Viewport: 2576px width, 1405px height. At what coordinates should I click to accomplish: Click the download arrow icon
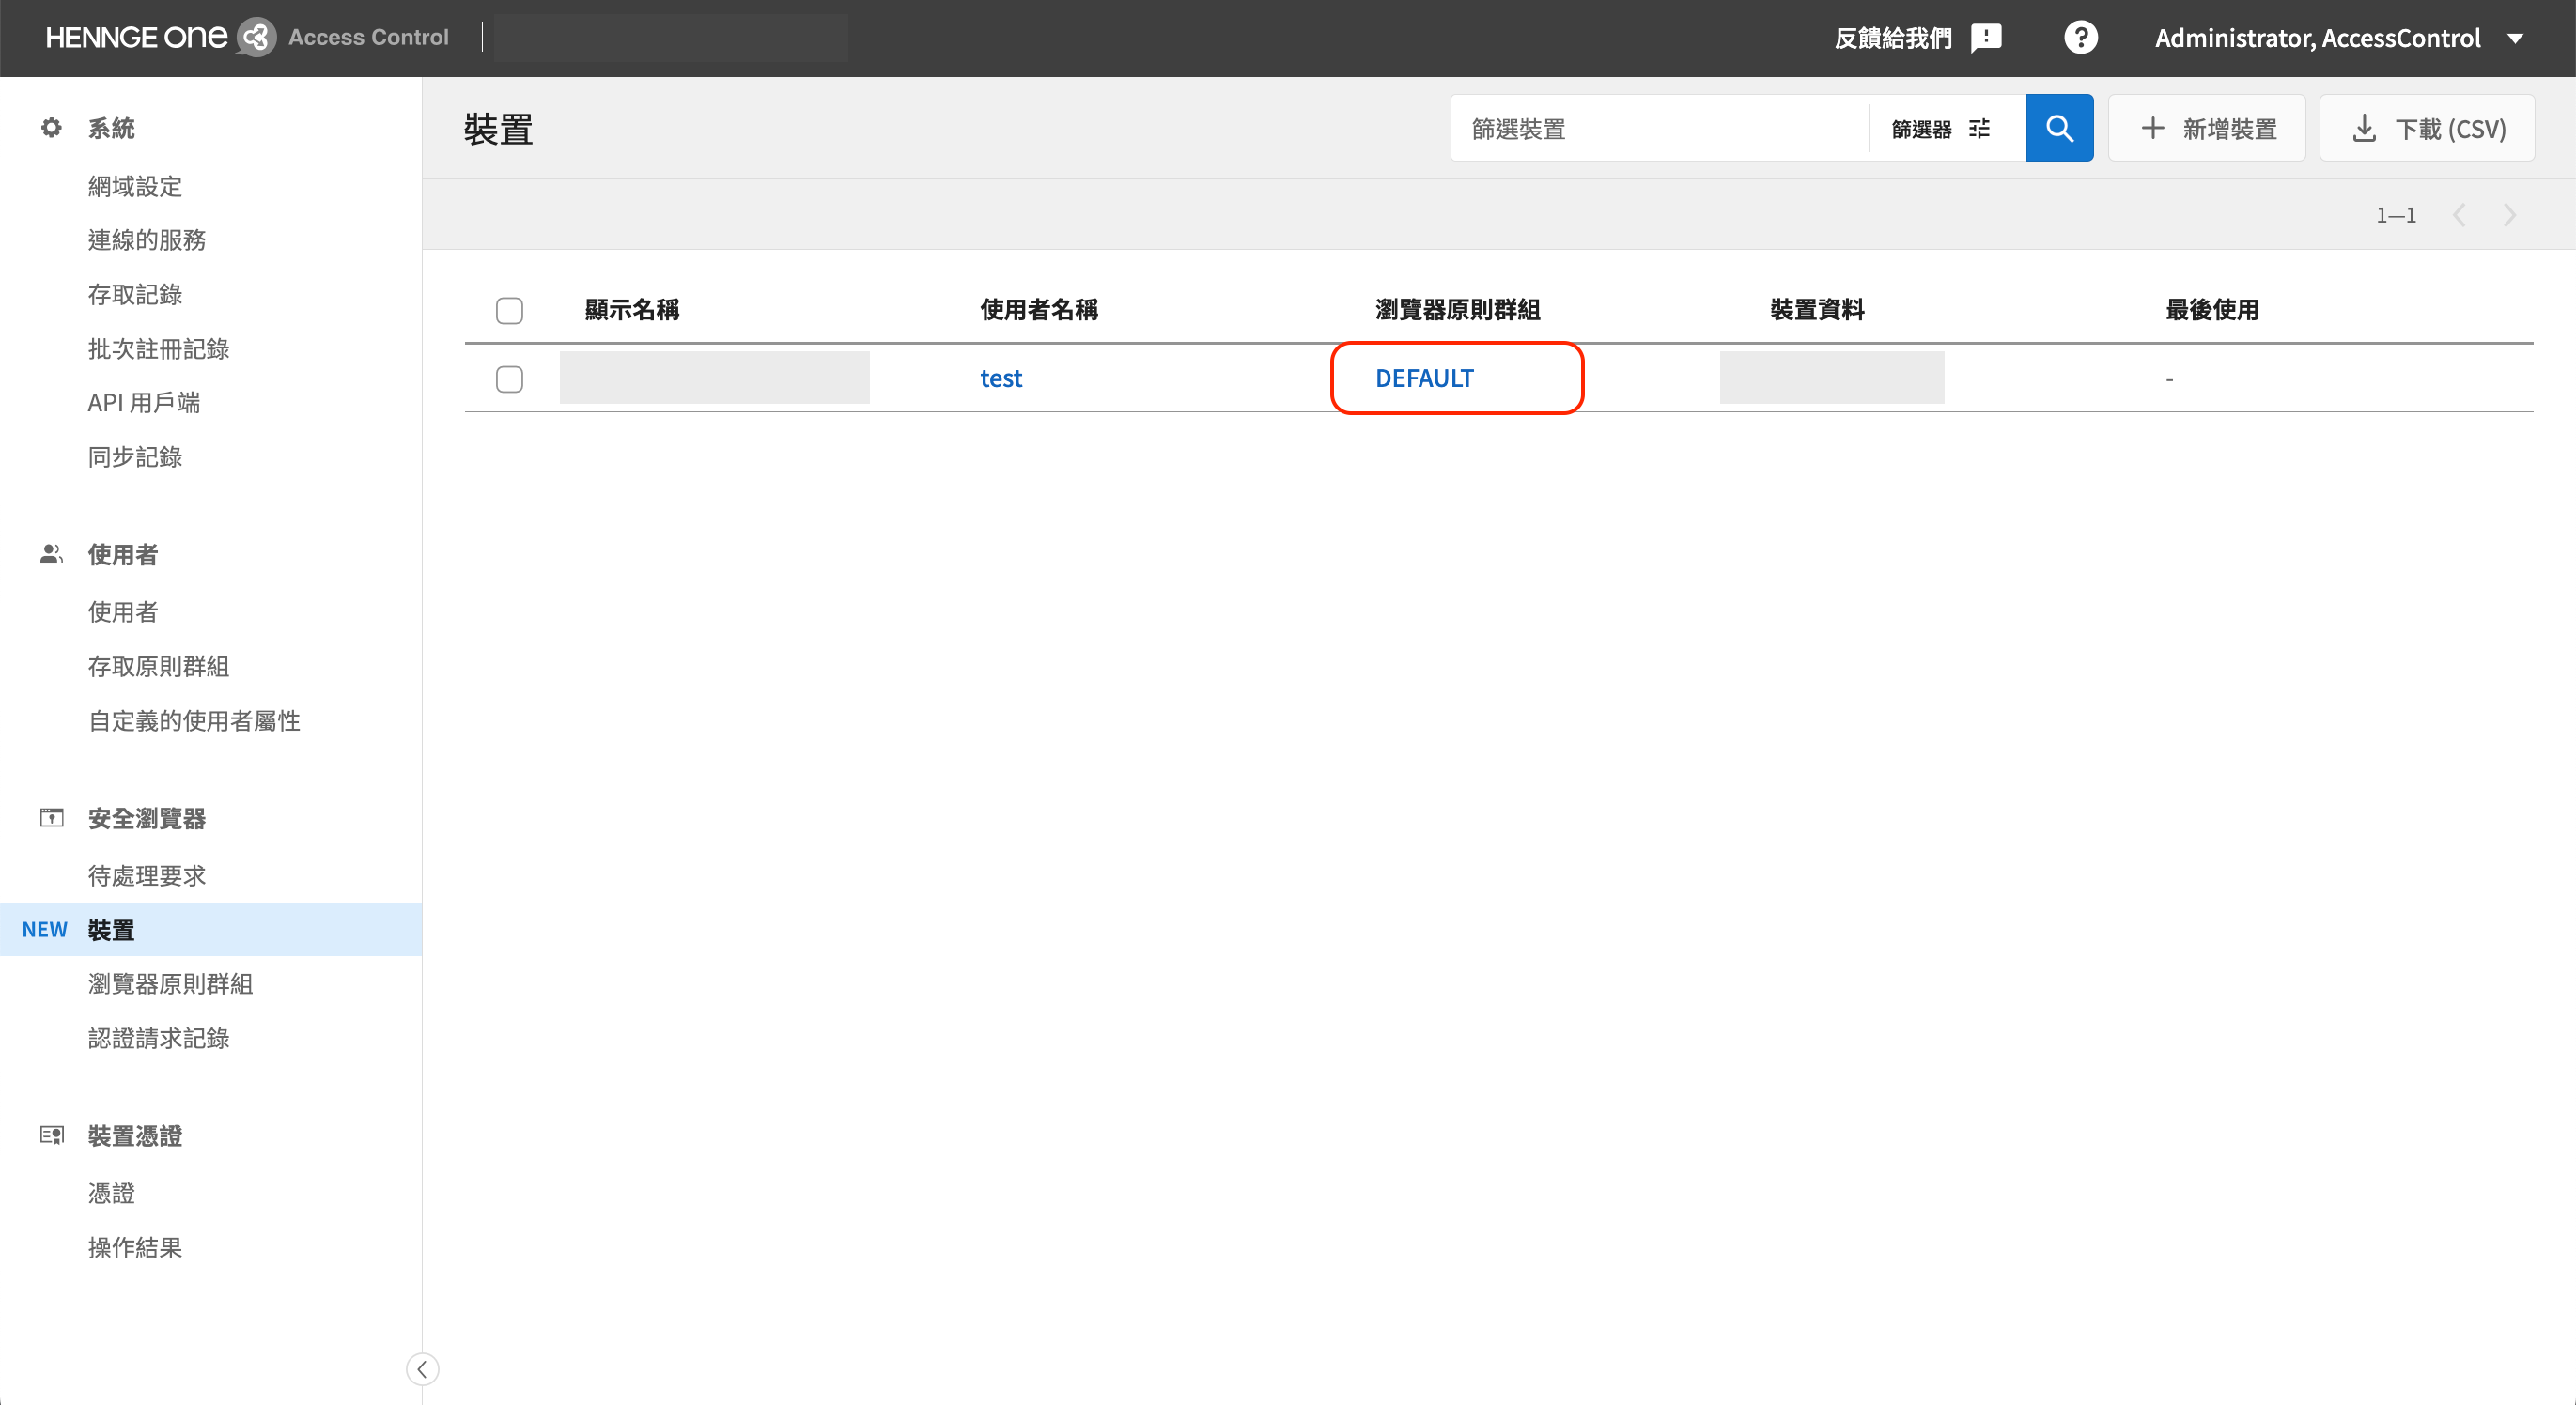pyautogui.click(x=2364, y=128)
